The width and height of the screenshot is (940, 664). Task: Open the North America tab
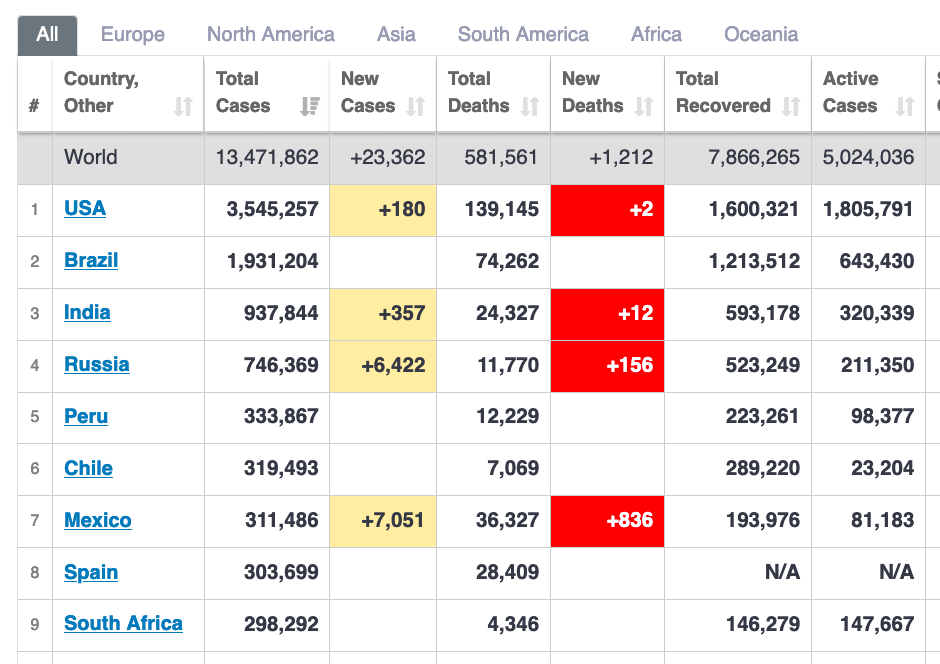(270, 35)
